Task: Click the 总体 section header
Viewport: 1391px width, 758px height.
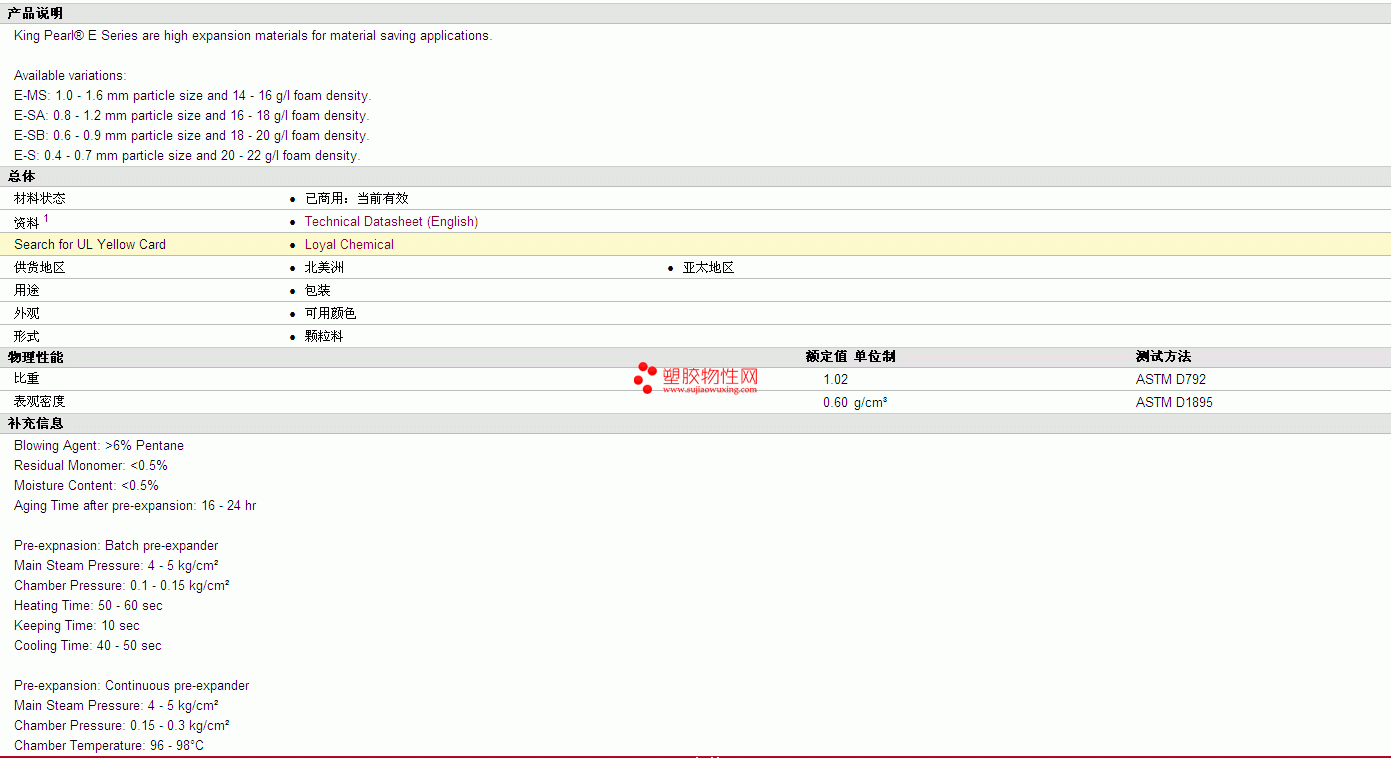Action: coord(21,176)
